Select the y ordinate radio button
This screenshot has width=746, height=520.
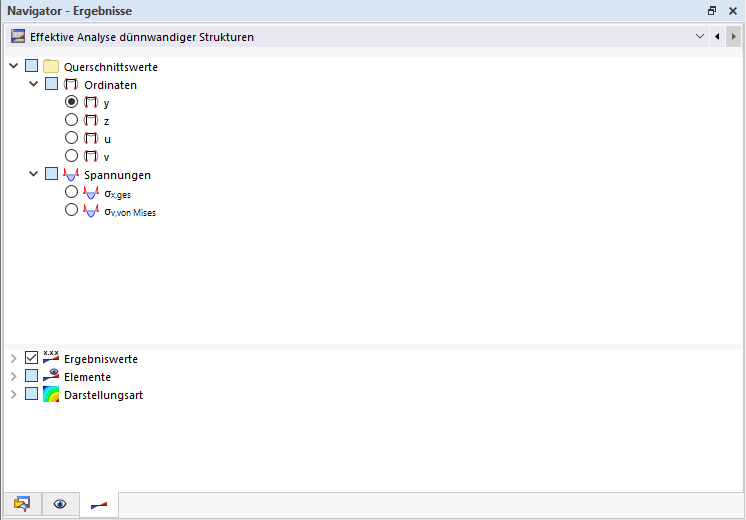pyautogui.click(x=71, y=102)
